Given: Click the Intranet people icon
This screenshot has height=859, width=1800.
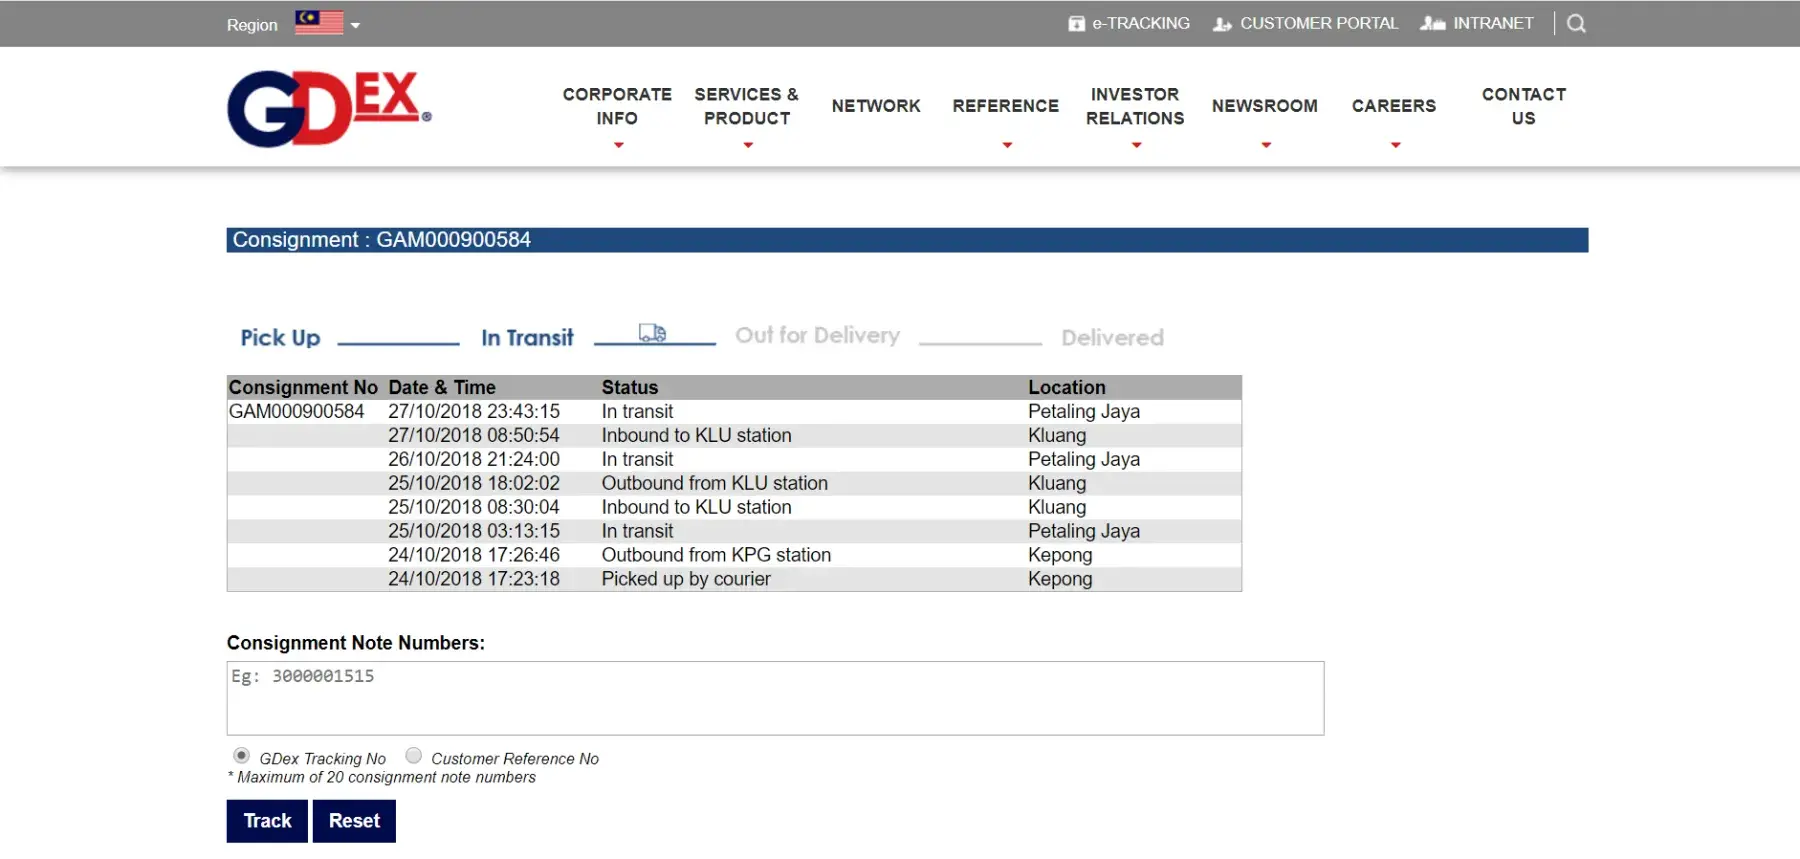Looking at the screenshot, I should coord(1433,23).
